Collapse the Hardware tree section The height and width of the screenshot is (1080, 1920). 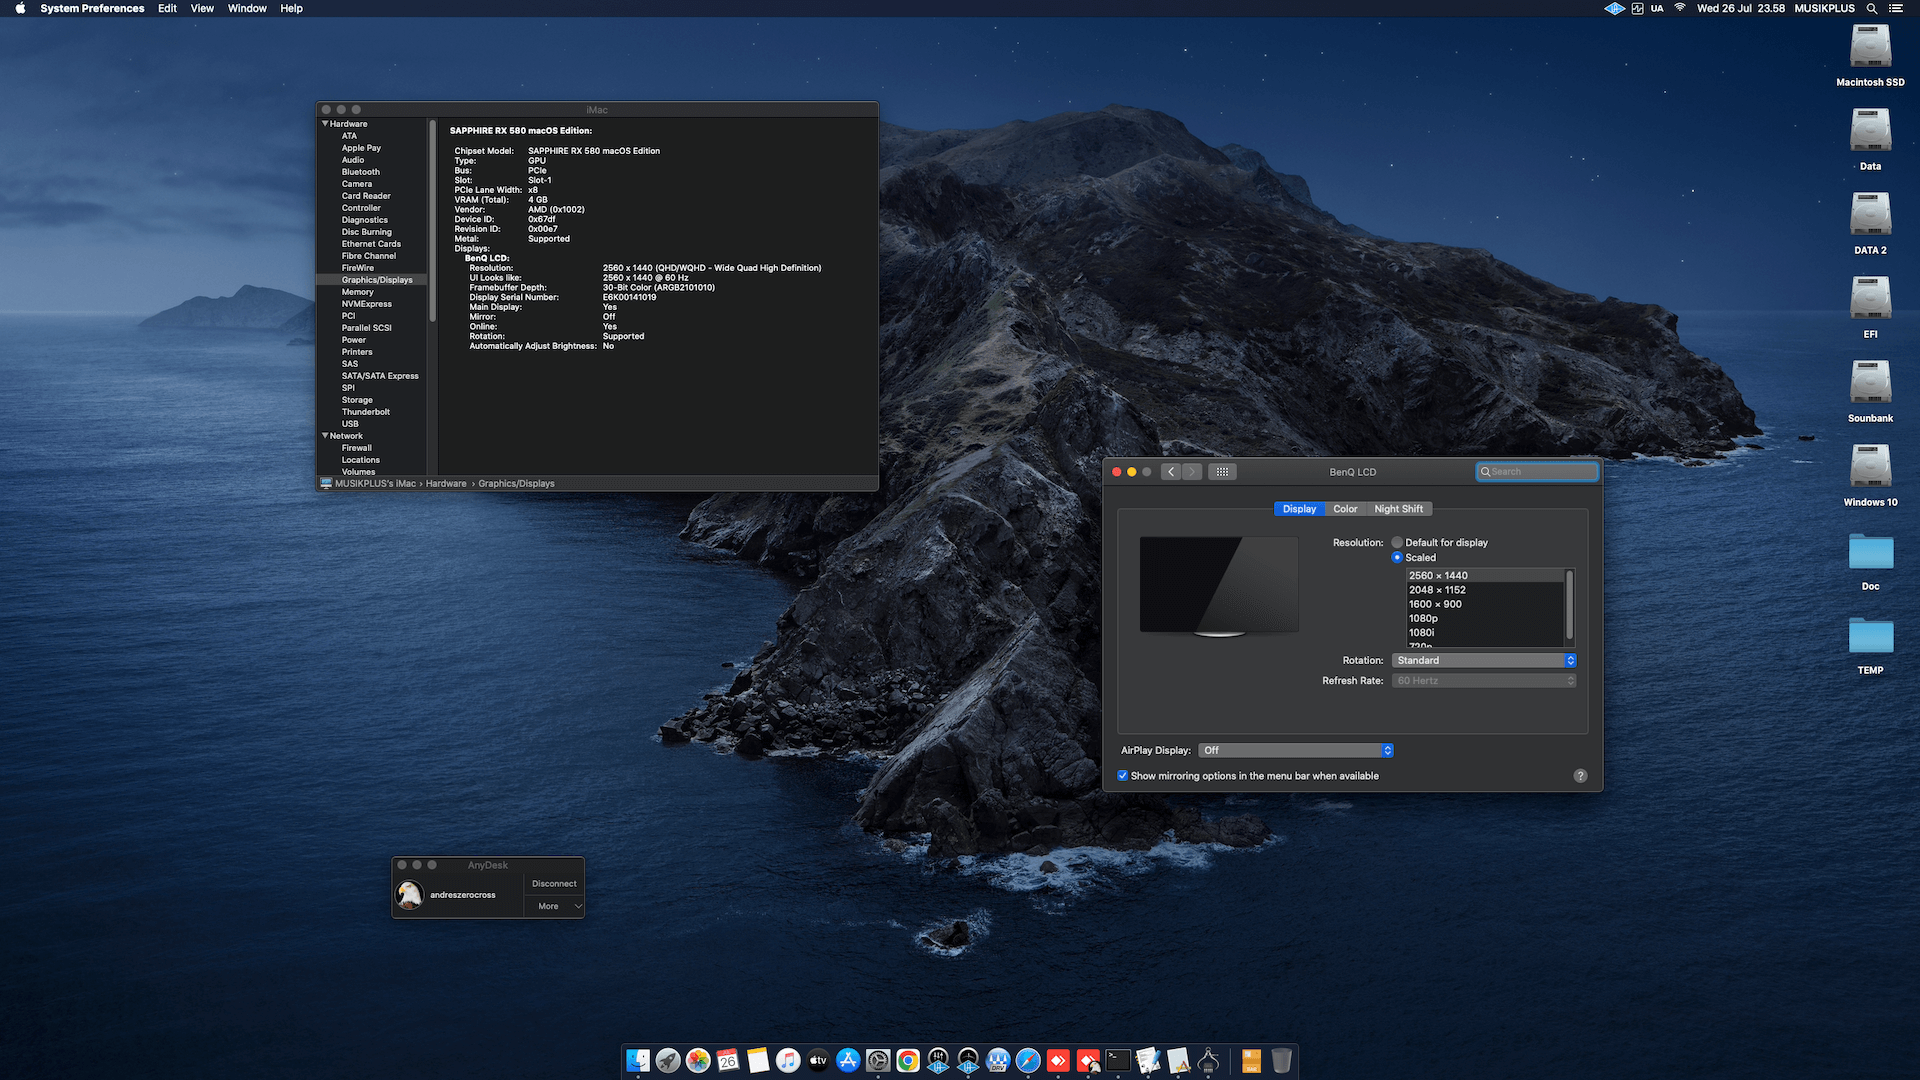325,124
